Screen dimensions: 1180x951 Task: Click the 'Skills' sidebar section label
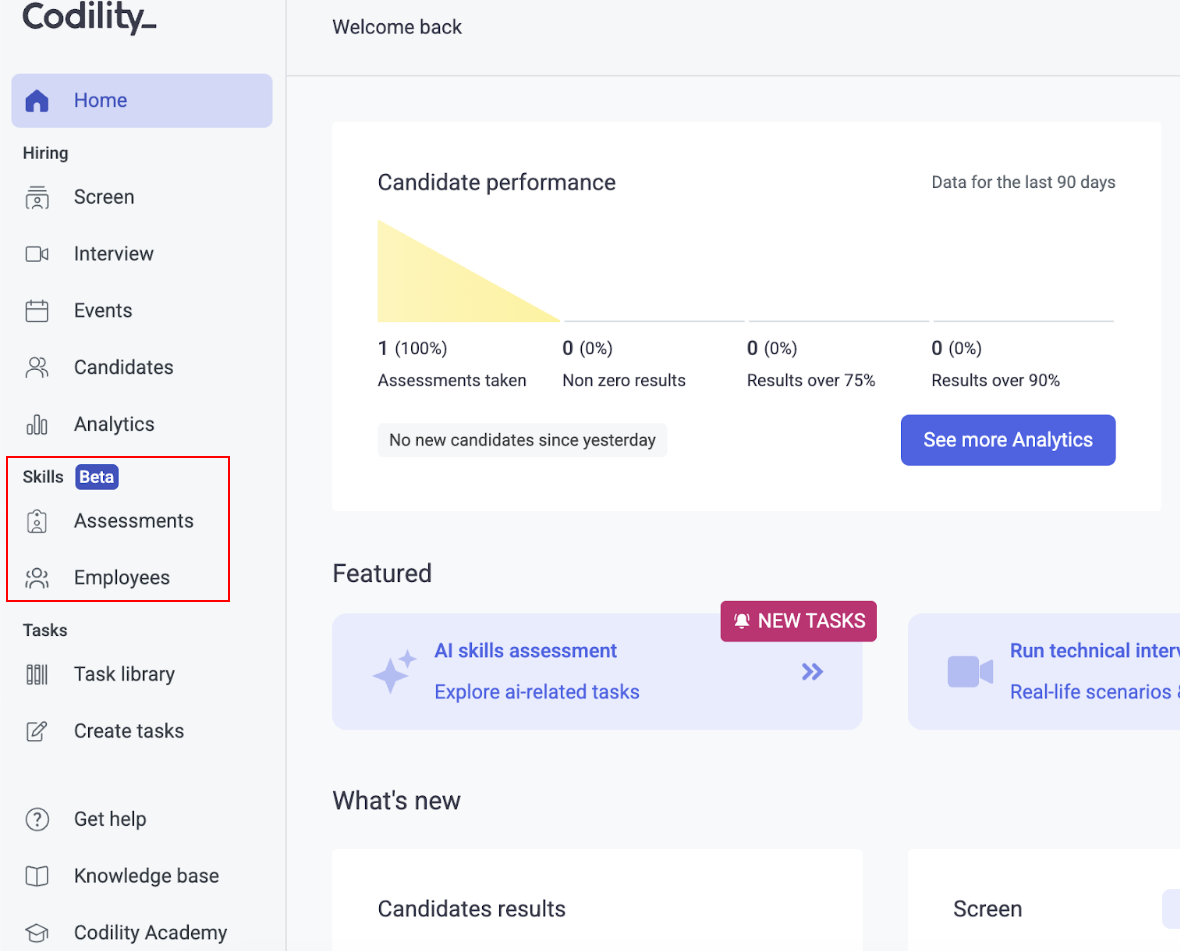pos(43,477)
